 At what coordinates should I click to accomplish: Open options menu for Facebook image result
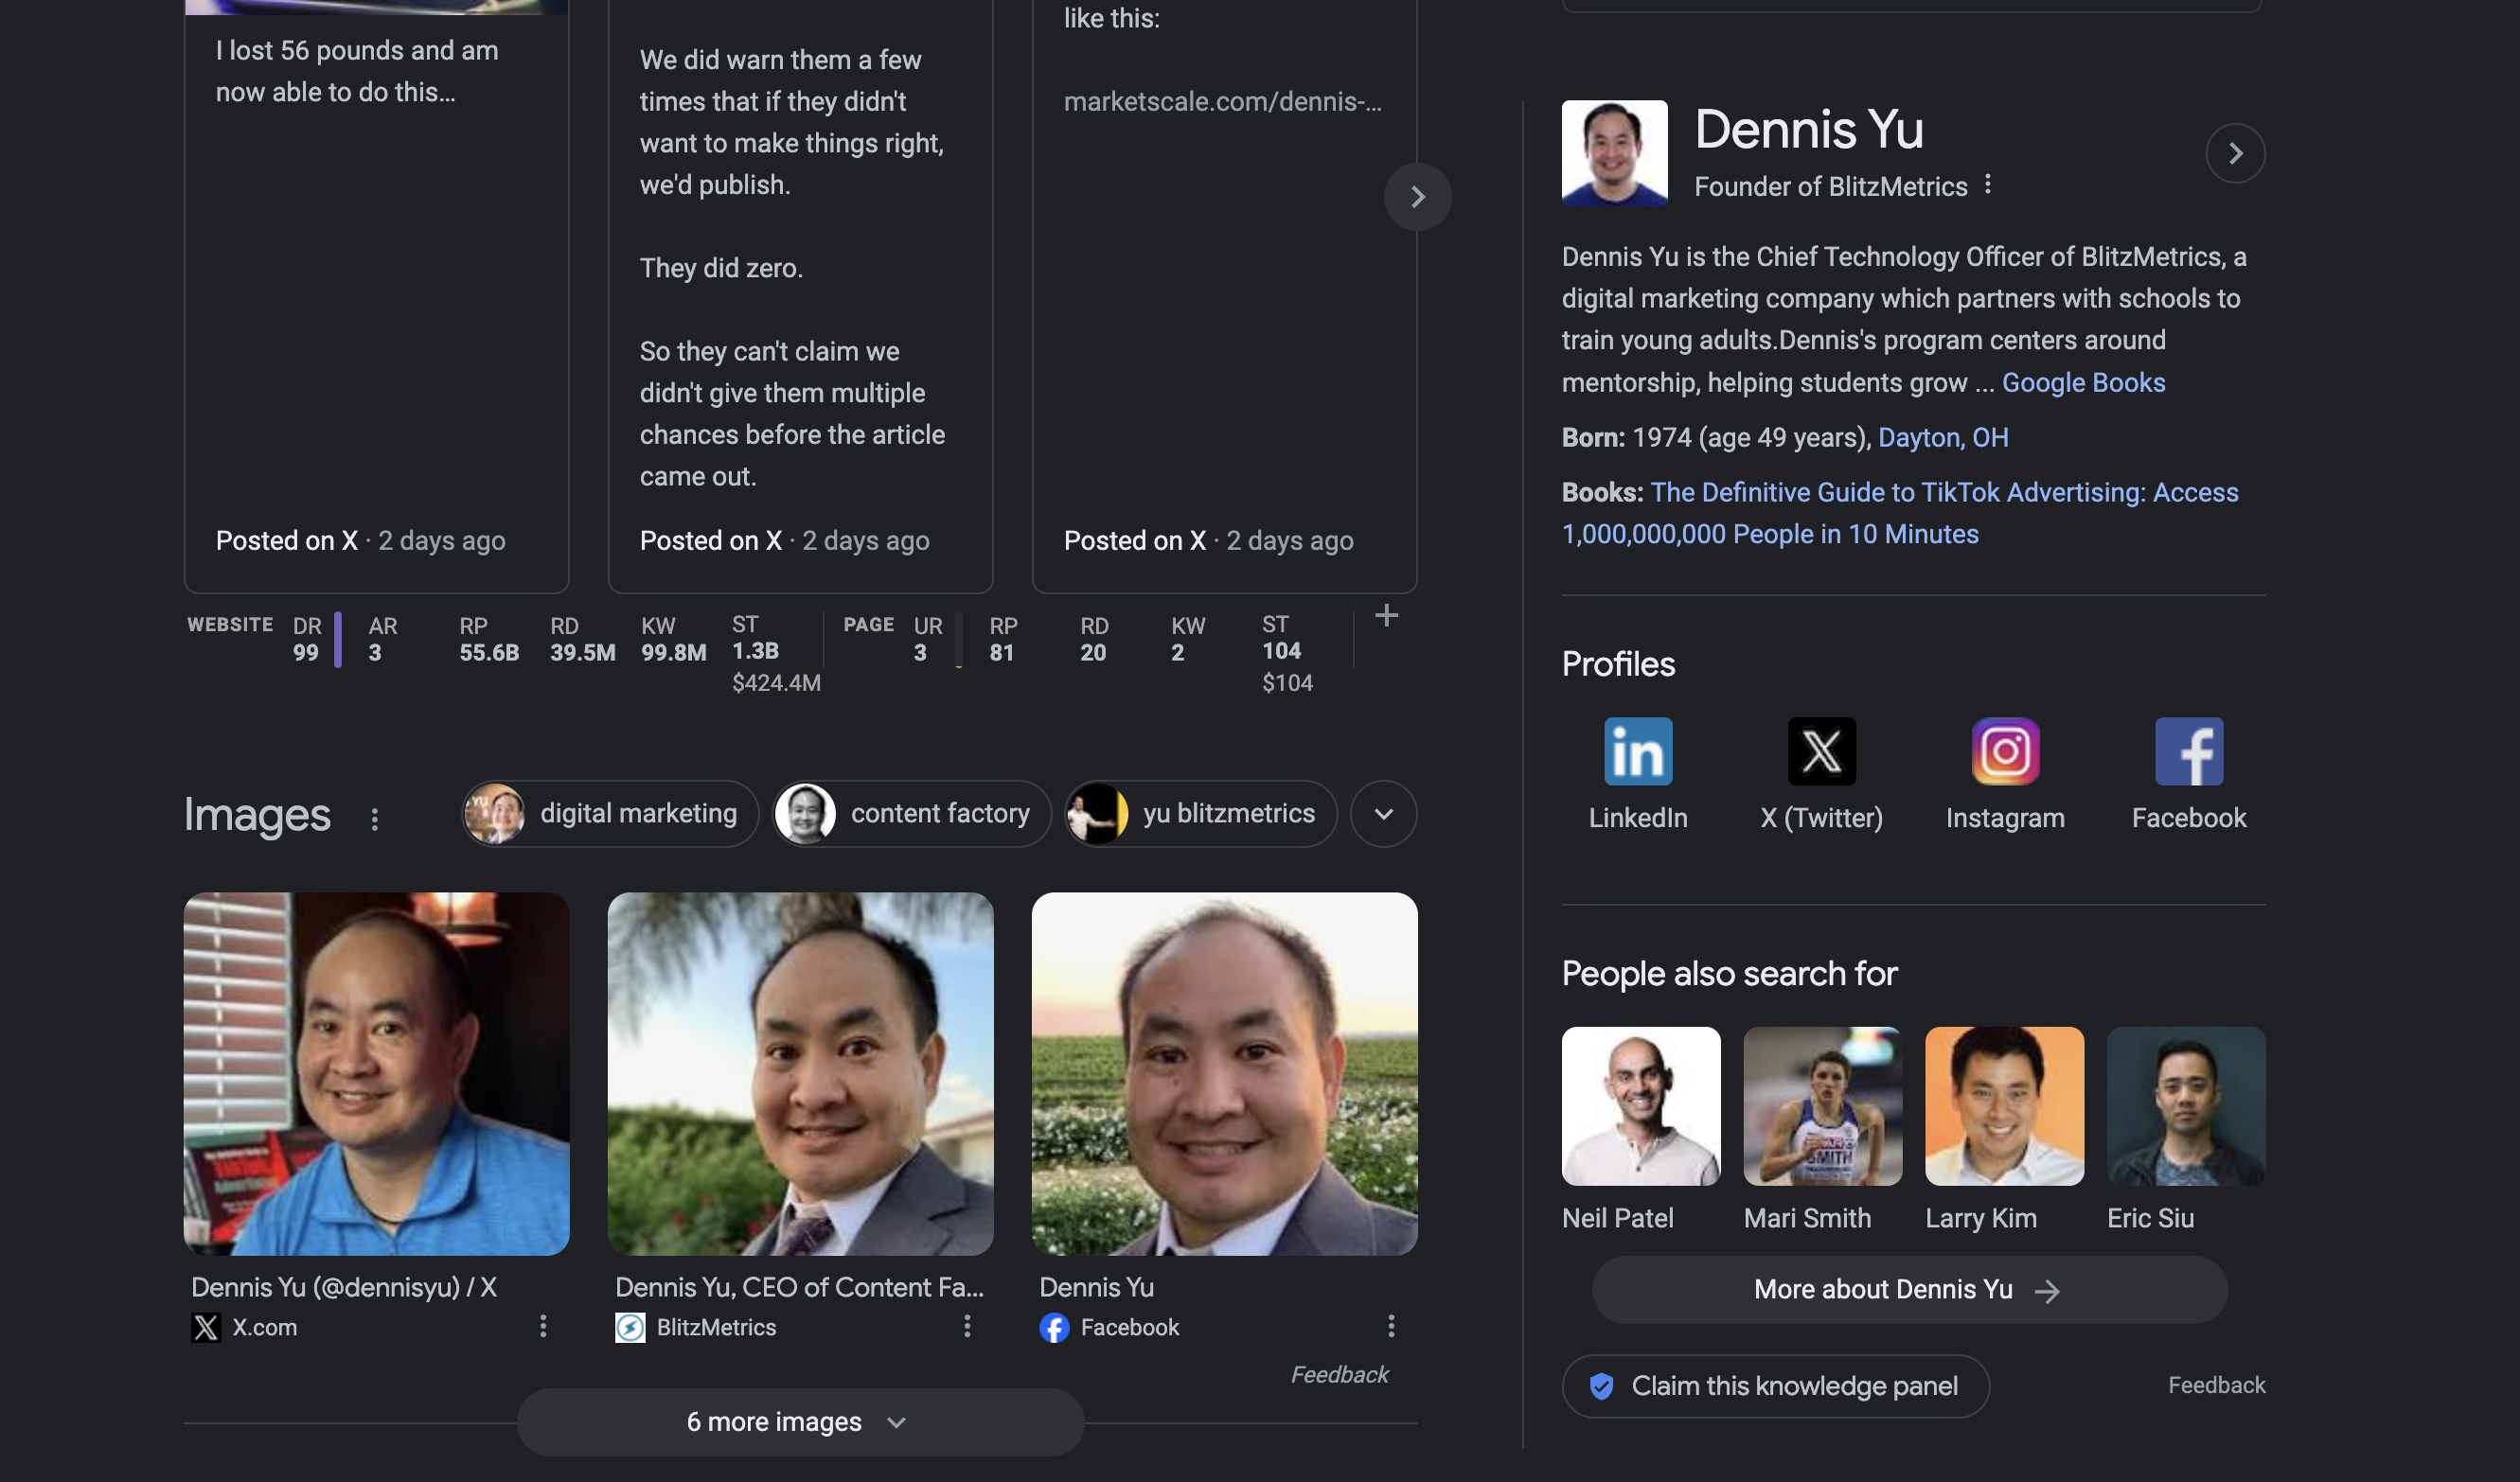click(x=1391, y=1326)
